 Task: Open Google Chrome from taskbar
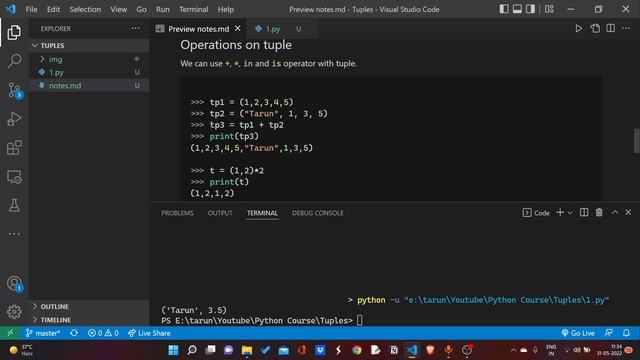coord(357,350)
